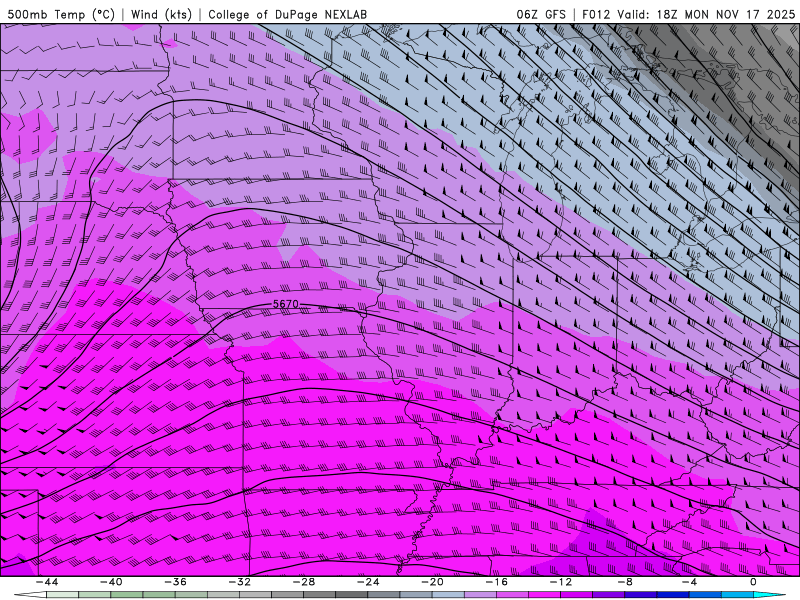The width and height of the screenshot is (800, 600).
Task: Click the "F012" forecast hour text
Action: pyautogui.click(x=596, y=14)
